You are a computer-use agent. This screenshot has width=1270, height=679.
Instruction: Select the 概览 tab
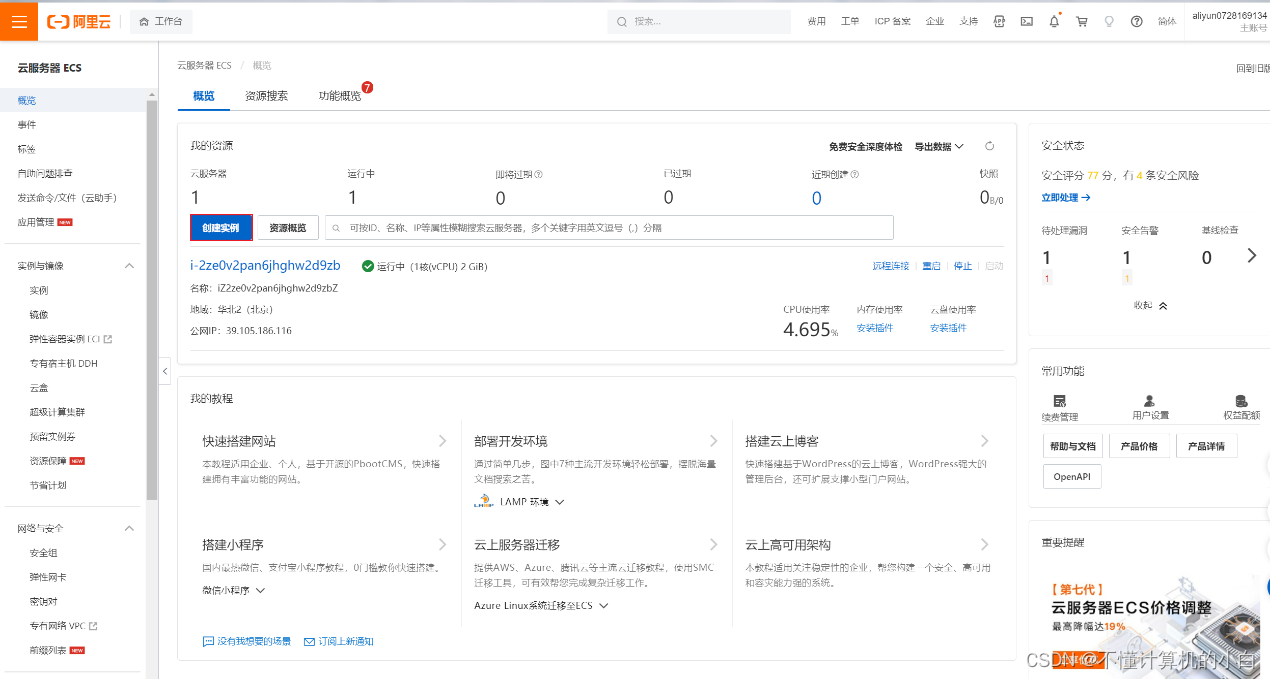tap(203, 96)
